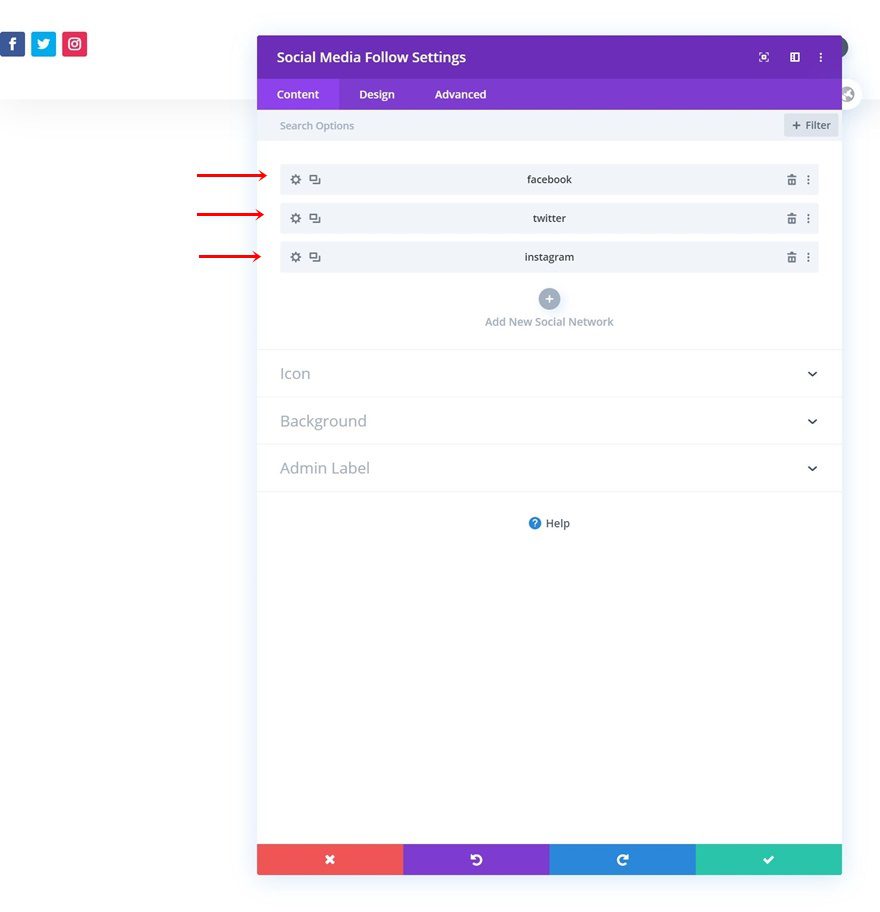
Task: Click the Facebook icon on the page preview
Action: point(12,44)
